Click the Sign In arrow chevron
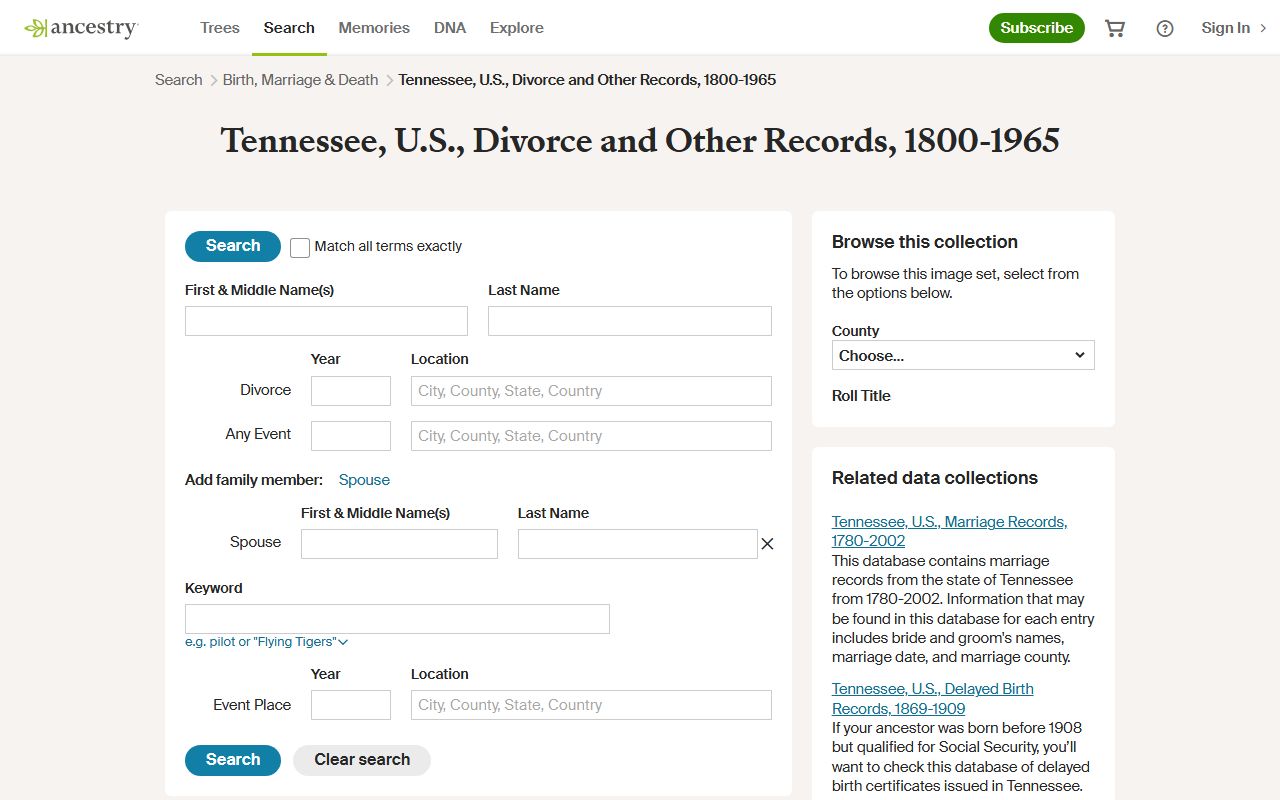This screenshot has width=1280, height=800. (x=1263, y=28)
